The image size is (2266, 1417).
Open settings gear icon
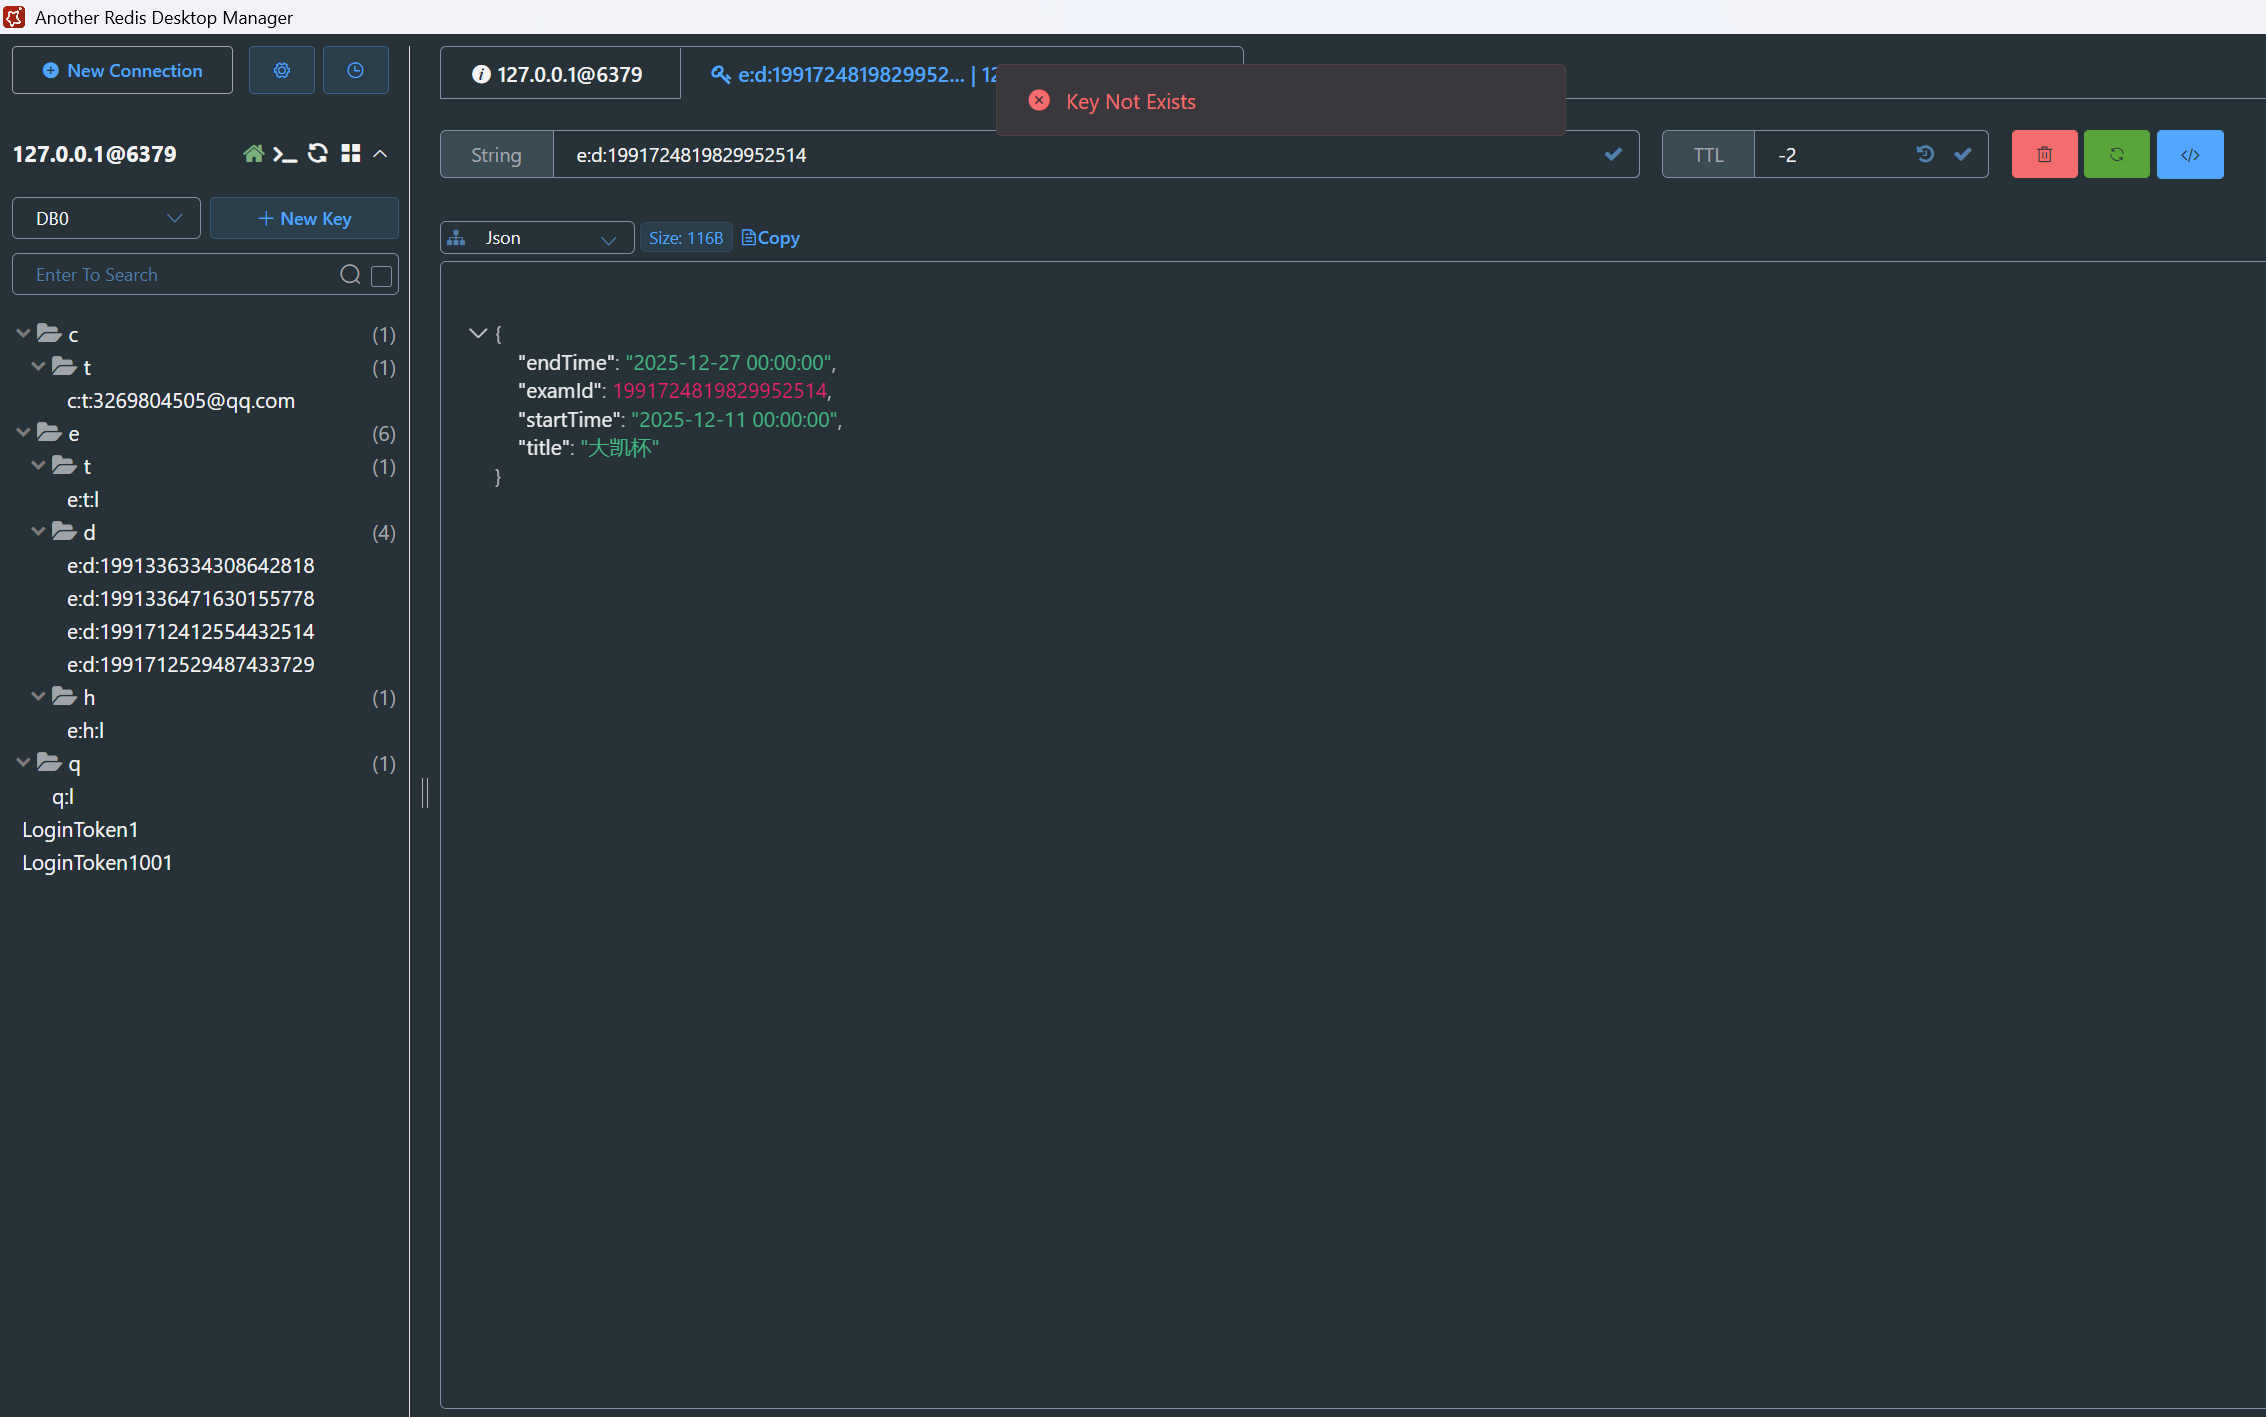point(282,70)
